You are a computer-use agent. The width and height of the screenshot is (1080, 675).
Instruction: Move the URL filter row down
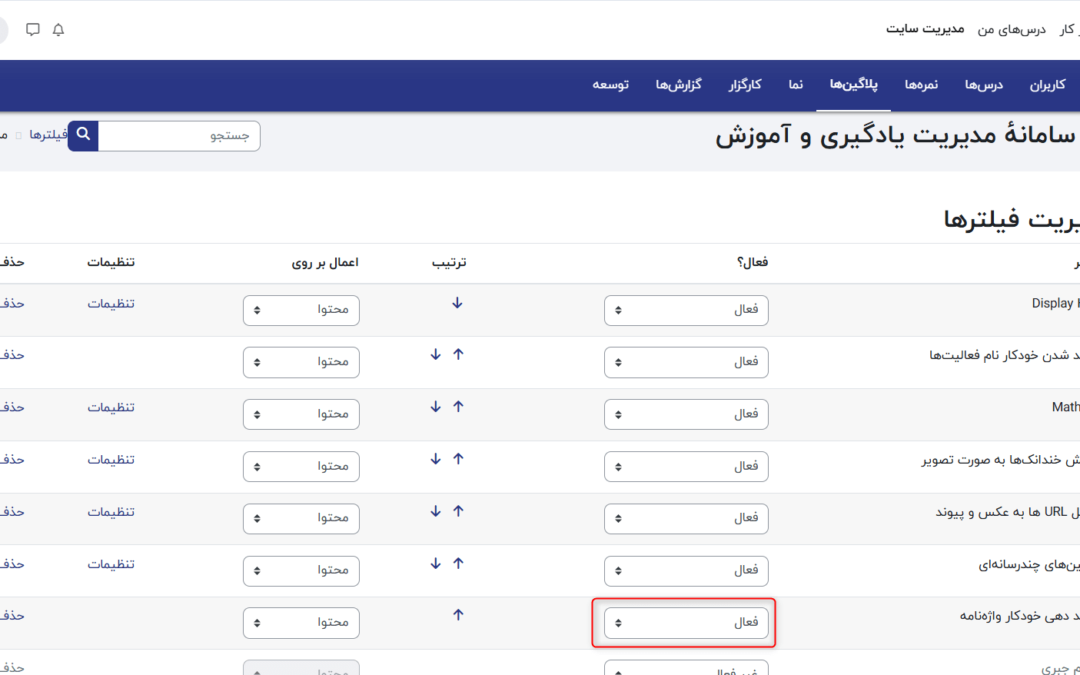click(x=435, y=510)
